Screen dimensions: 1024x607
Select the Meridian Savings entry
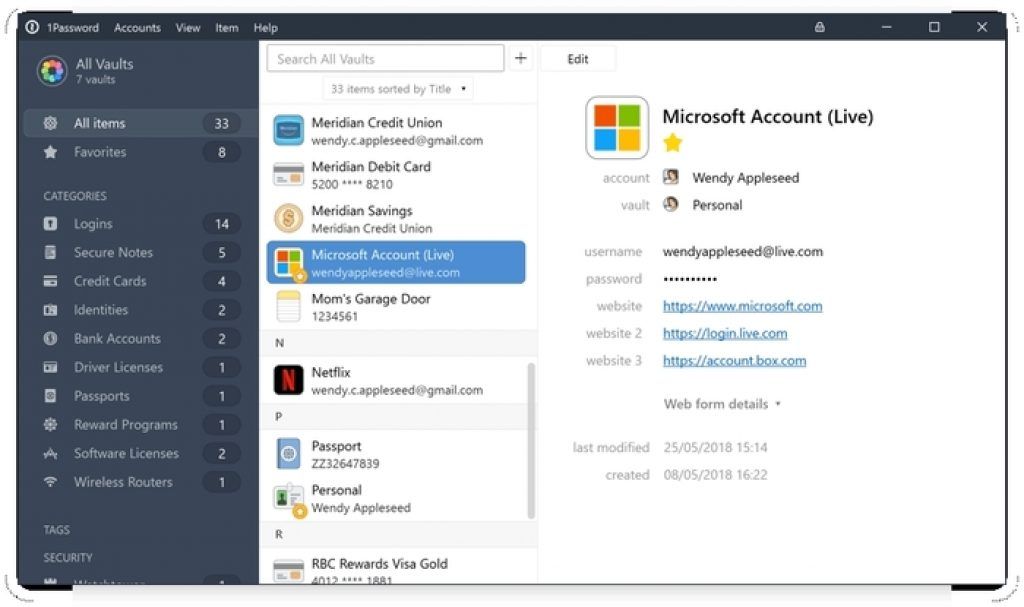tap(398, 219)
